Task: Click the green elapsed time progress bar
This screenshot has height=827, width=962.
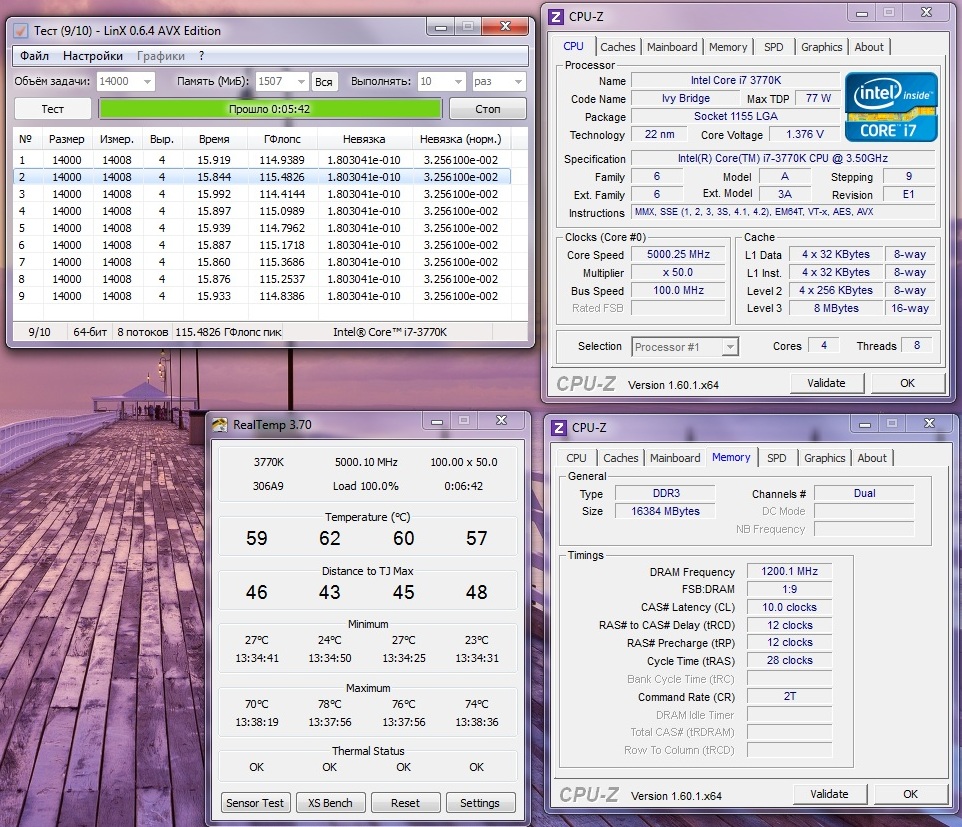Action: 270,109
